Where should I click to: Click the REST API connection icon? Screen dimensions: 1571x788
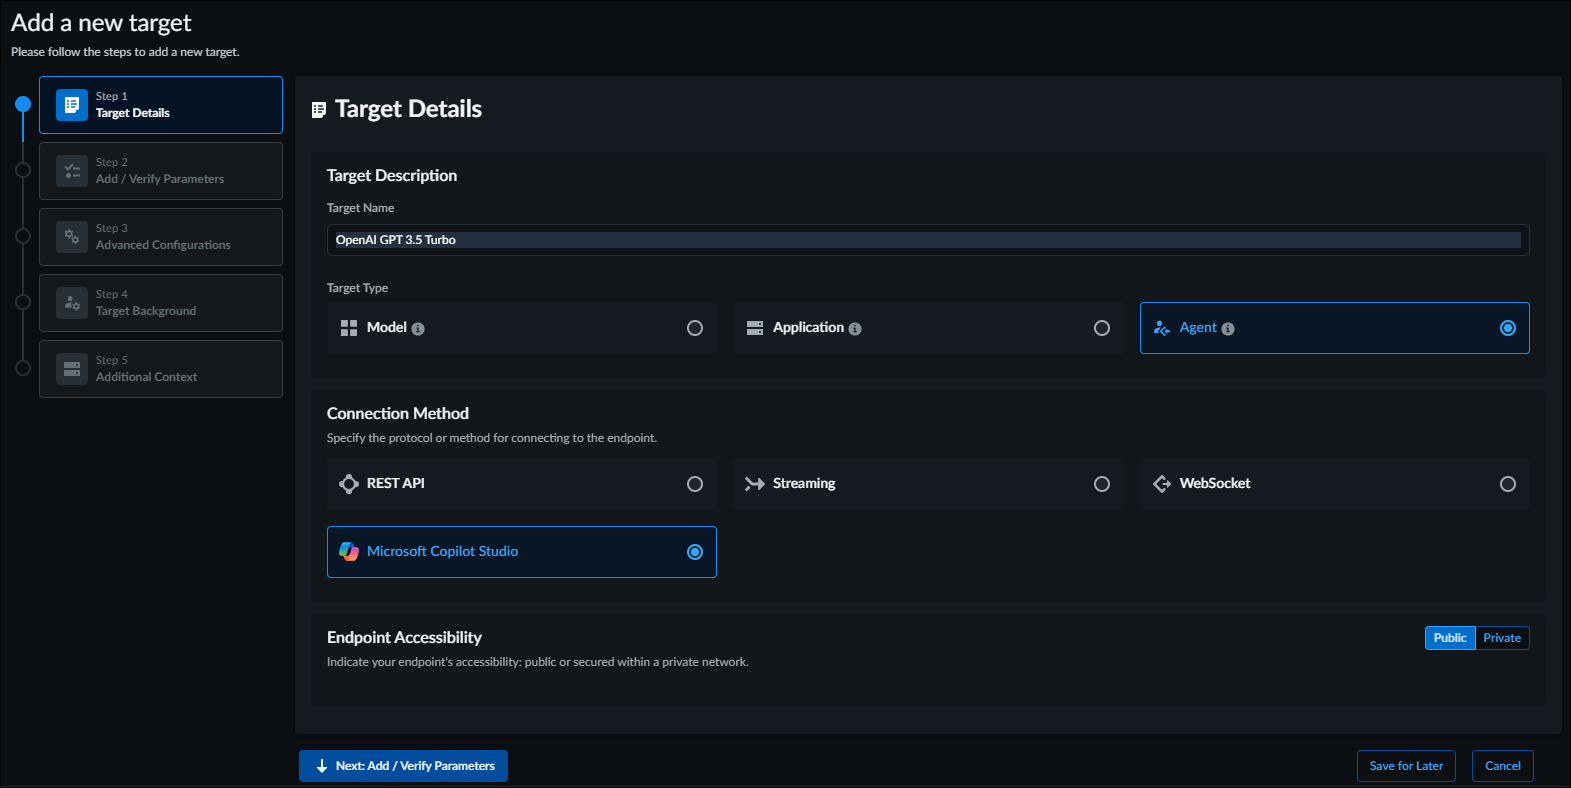(349, 484)
